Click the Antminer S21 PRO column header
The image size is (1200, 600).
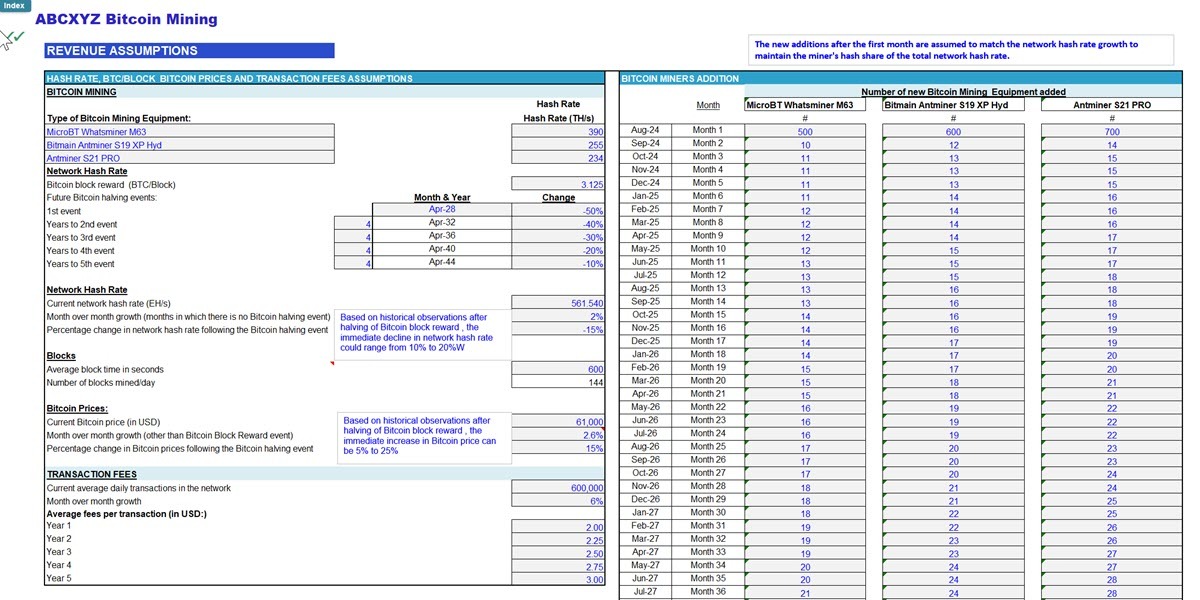(x=1111, y=104)
